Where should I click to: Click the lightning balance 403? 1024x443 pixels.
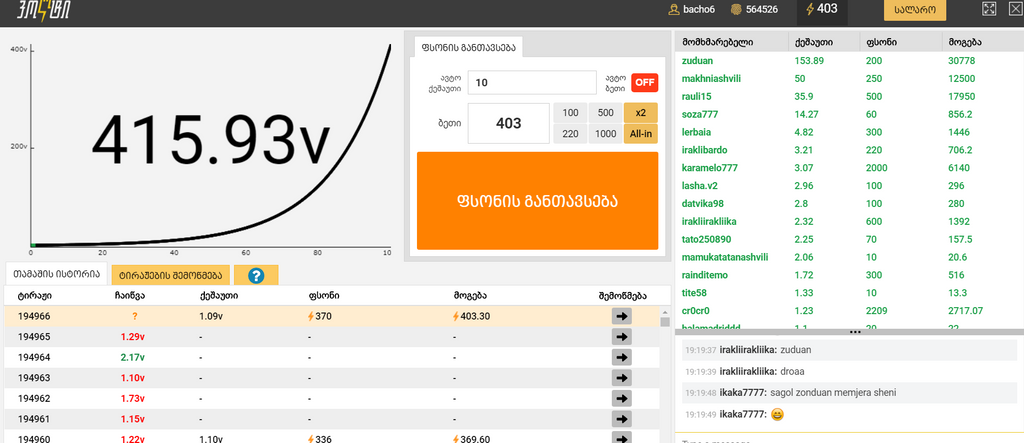(x=822, y=8)
